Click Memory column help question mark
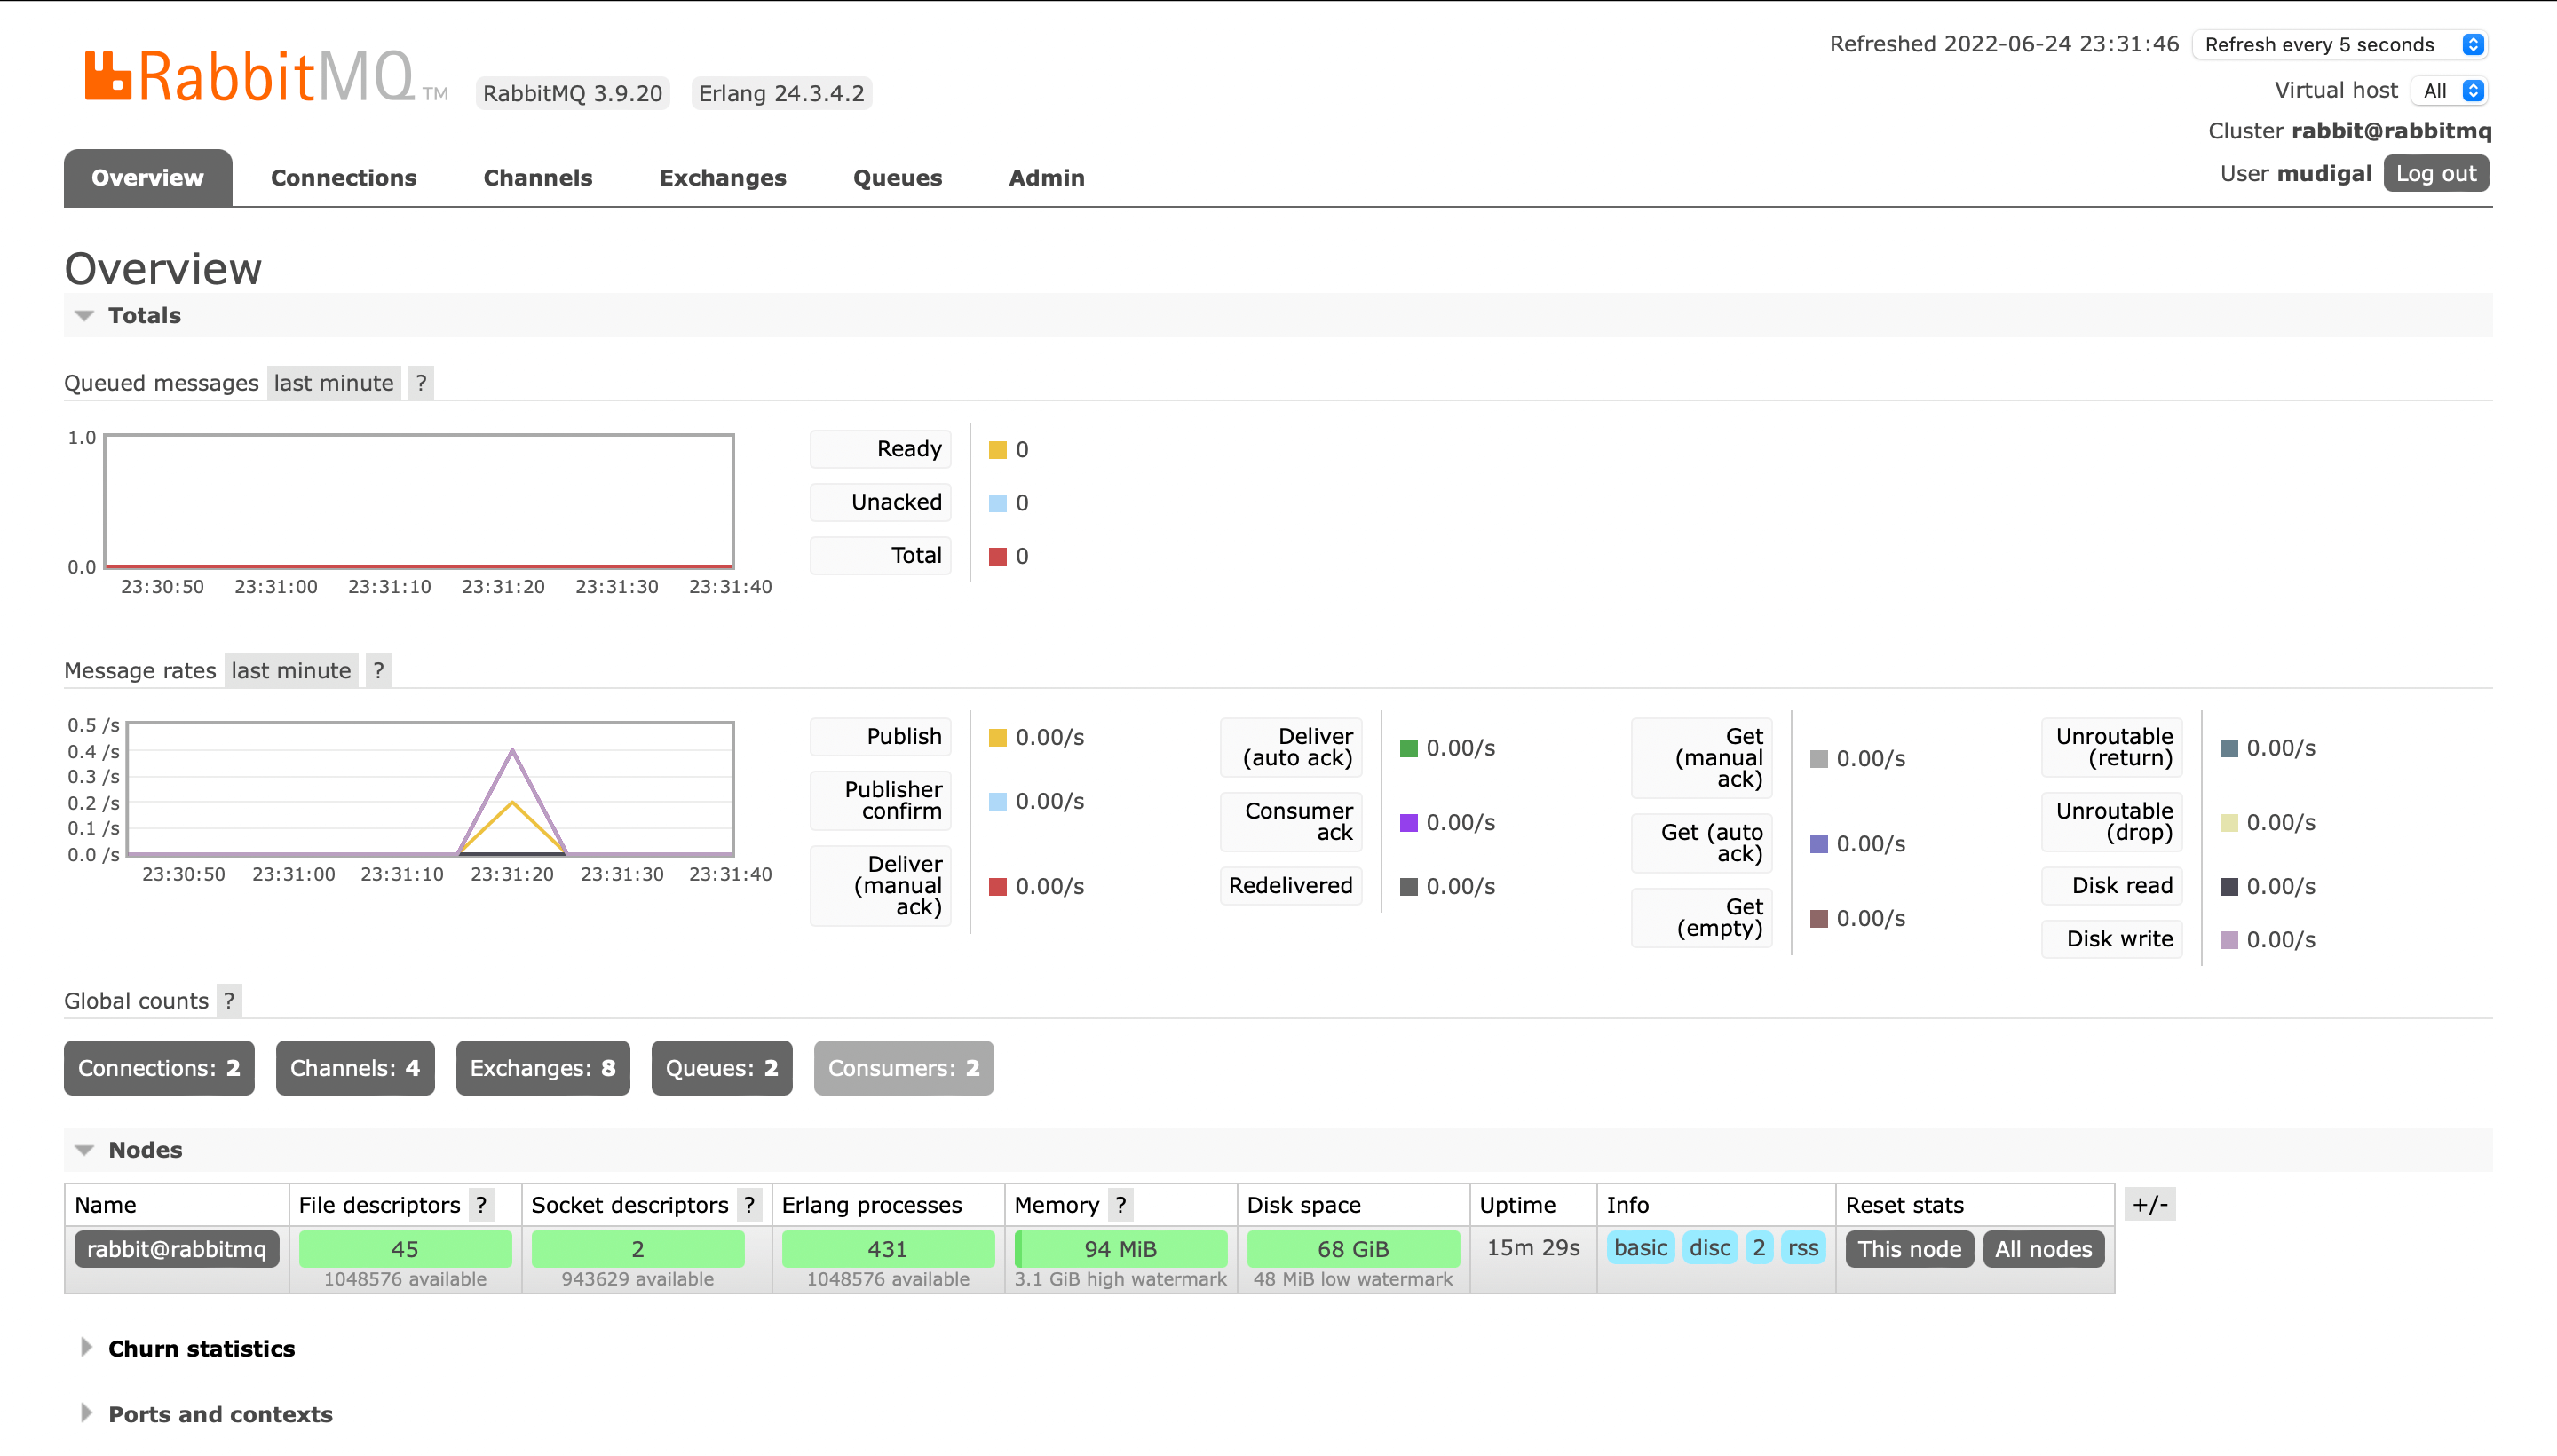The width and height of the screenshot is (2557, 1456). click(1121, 1205)
